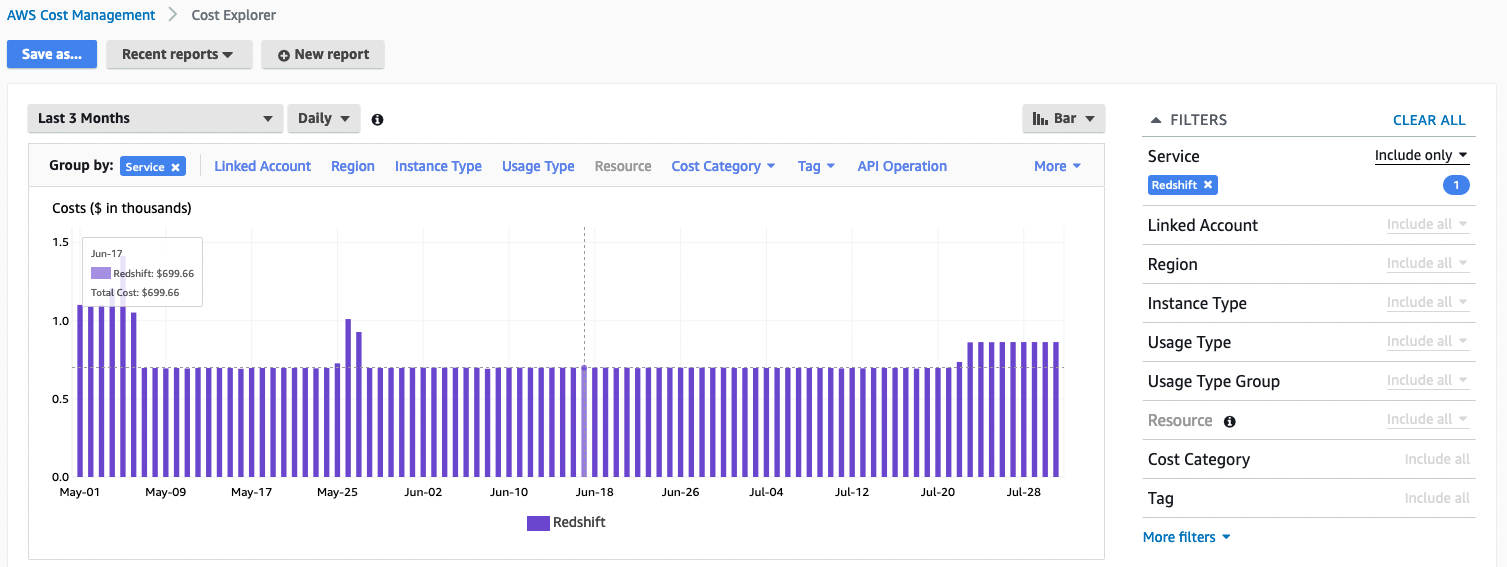This screenshot has width=1507, height=567.
Task: Toggle the Redshift legend color swatch
Action: click(x=538, y=522)
